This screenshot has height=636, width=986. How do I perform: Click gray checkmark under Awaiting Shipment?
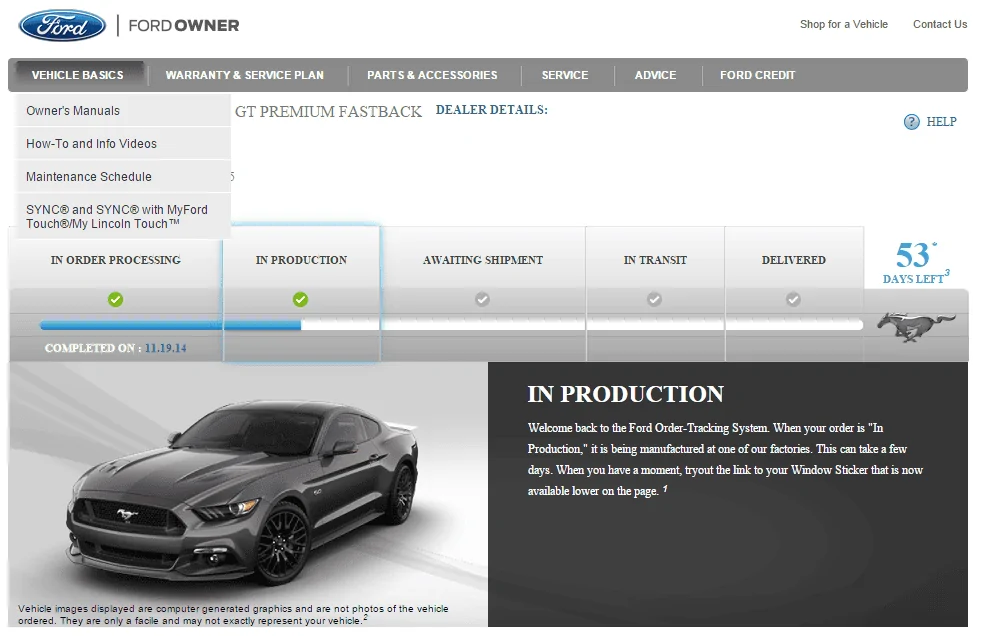click(x=482, y=299)
